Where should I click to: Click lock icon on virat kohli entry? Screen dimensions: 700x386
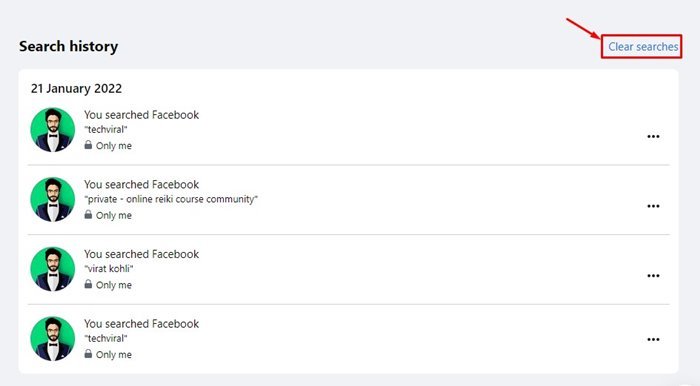(88, 284)
